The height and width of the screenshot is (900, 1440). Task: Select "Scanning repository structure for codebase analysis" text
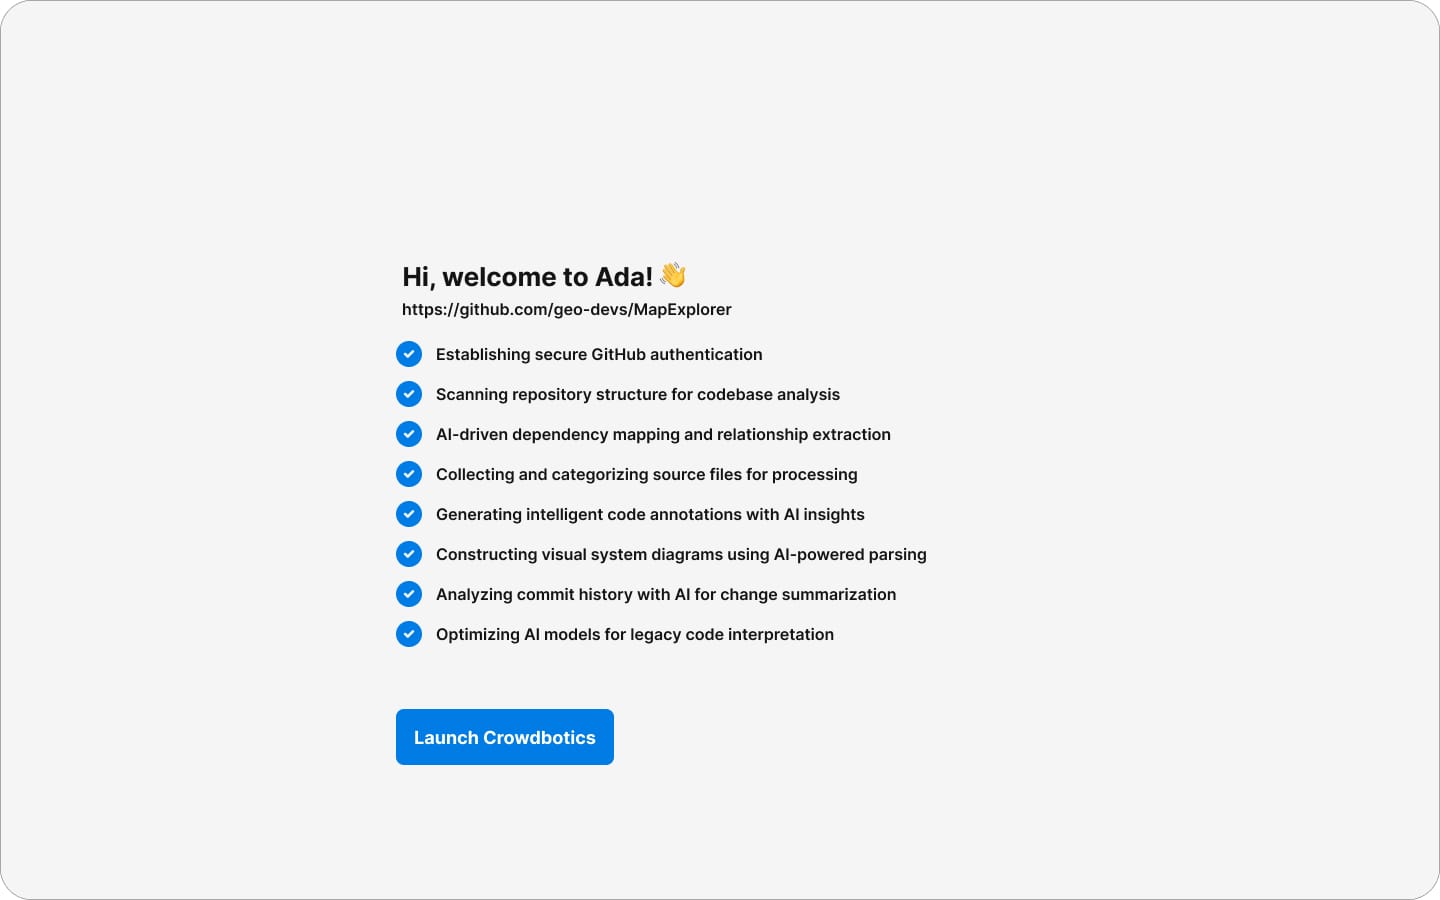[x=638, y=395]
